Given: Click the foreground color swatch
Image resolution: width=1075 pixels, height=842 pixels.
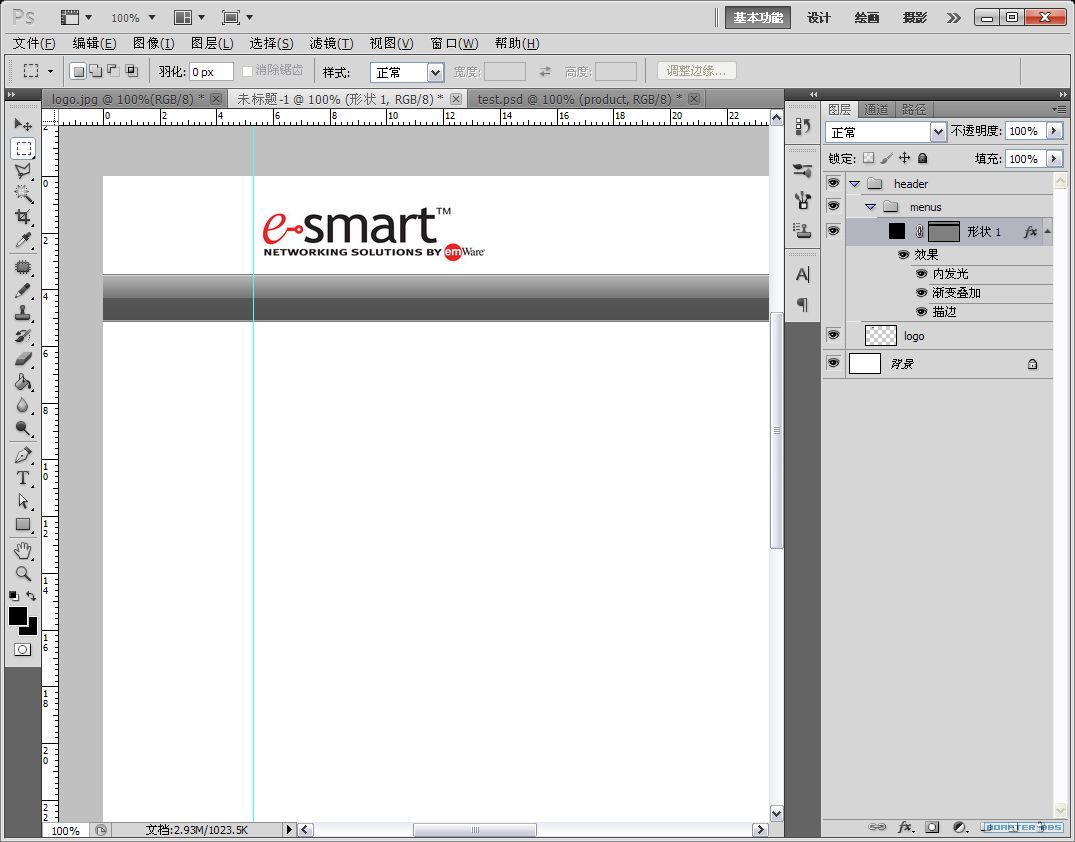Looking at the screenshot, I should click(x=16, y=615).
